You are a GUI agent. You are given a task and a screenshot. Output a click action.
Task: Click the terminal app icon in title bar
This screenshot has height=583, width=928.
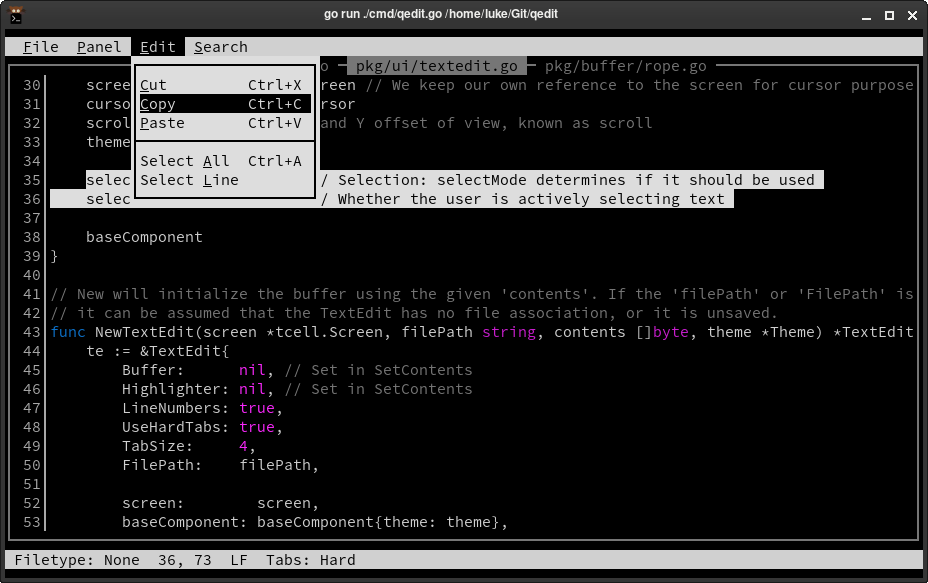[16, 15]
